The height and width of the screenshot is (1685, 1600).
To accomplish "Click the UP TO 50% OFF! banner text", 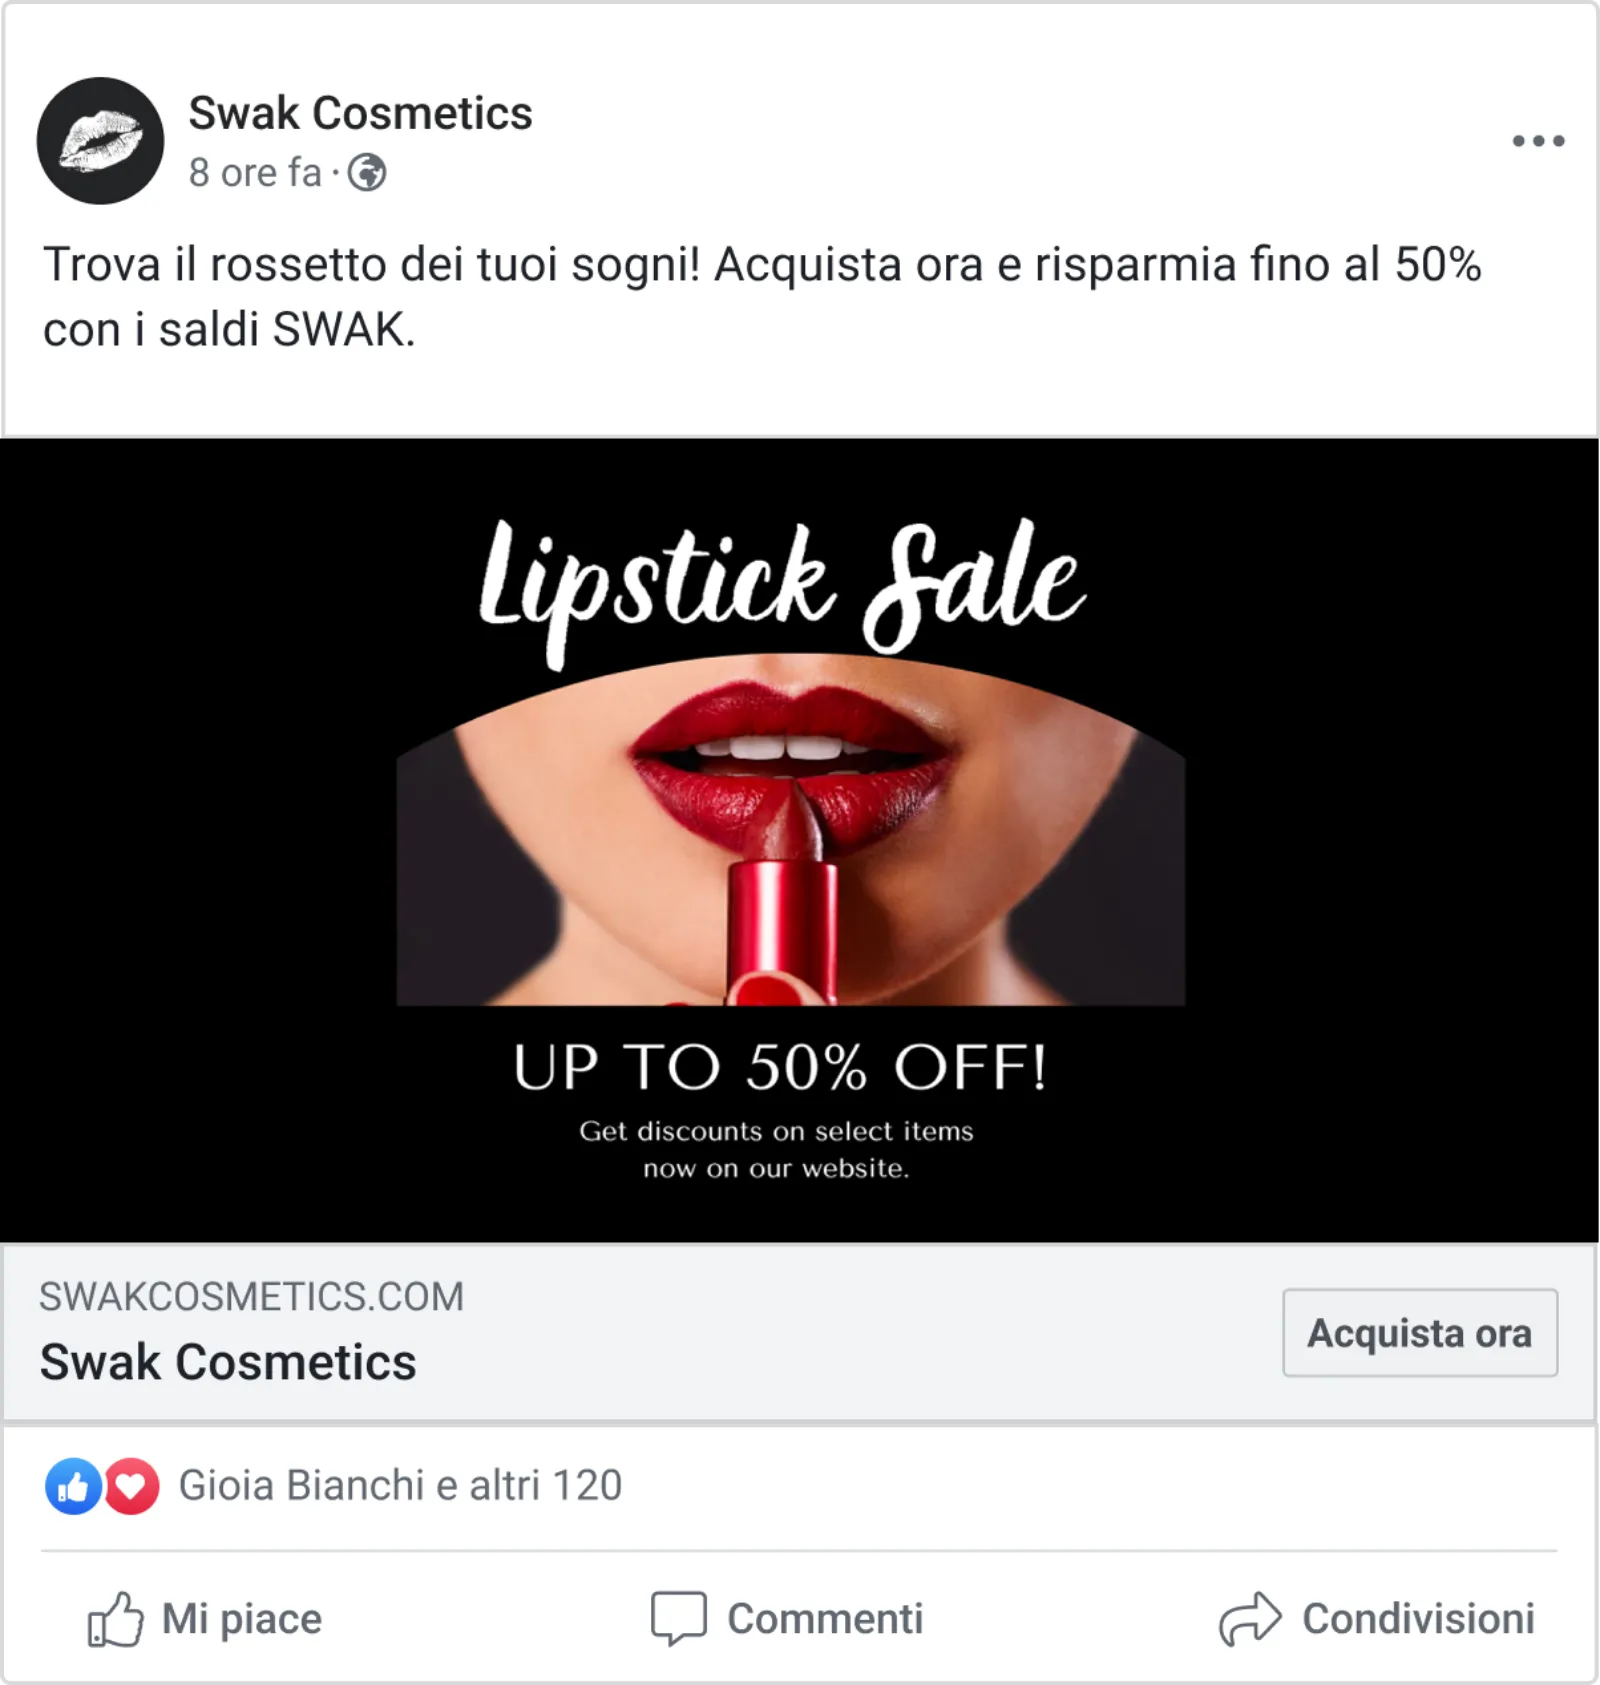I will point(780,1067).
